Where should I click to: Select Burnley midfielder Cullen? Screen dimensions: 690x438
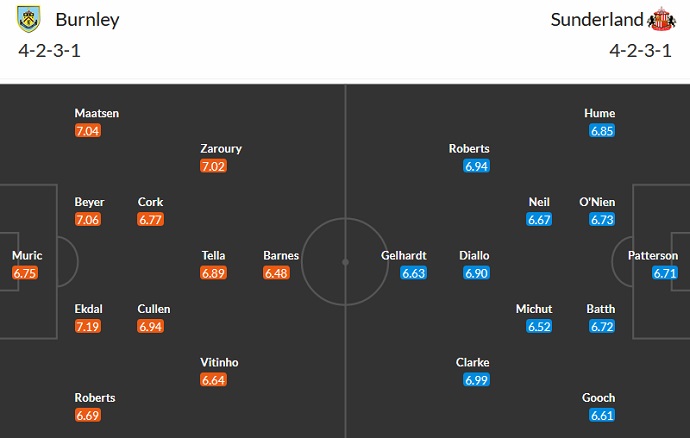pos(154,309)
